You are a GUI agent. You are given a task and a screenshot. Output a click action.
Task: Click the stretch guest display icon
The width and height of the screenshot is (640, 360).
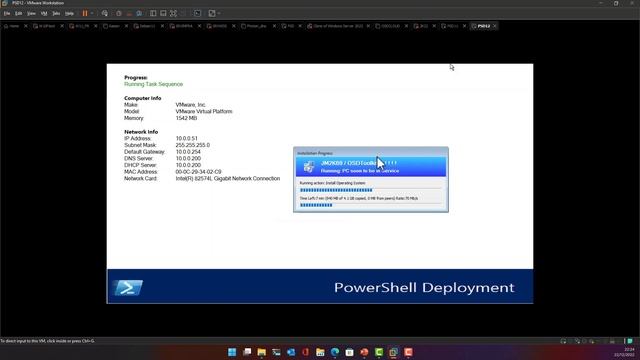pyautogui.click(x=212, y=13)
